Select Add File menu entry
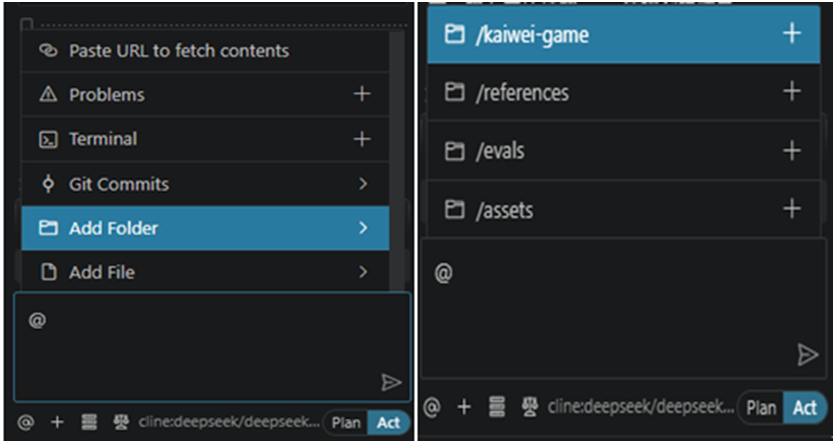The width and height of the screenshot is (835, 443). pos(205,272)
